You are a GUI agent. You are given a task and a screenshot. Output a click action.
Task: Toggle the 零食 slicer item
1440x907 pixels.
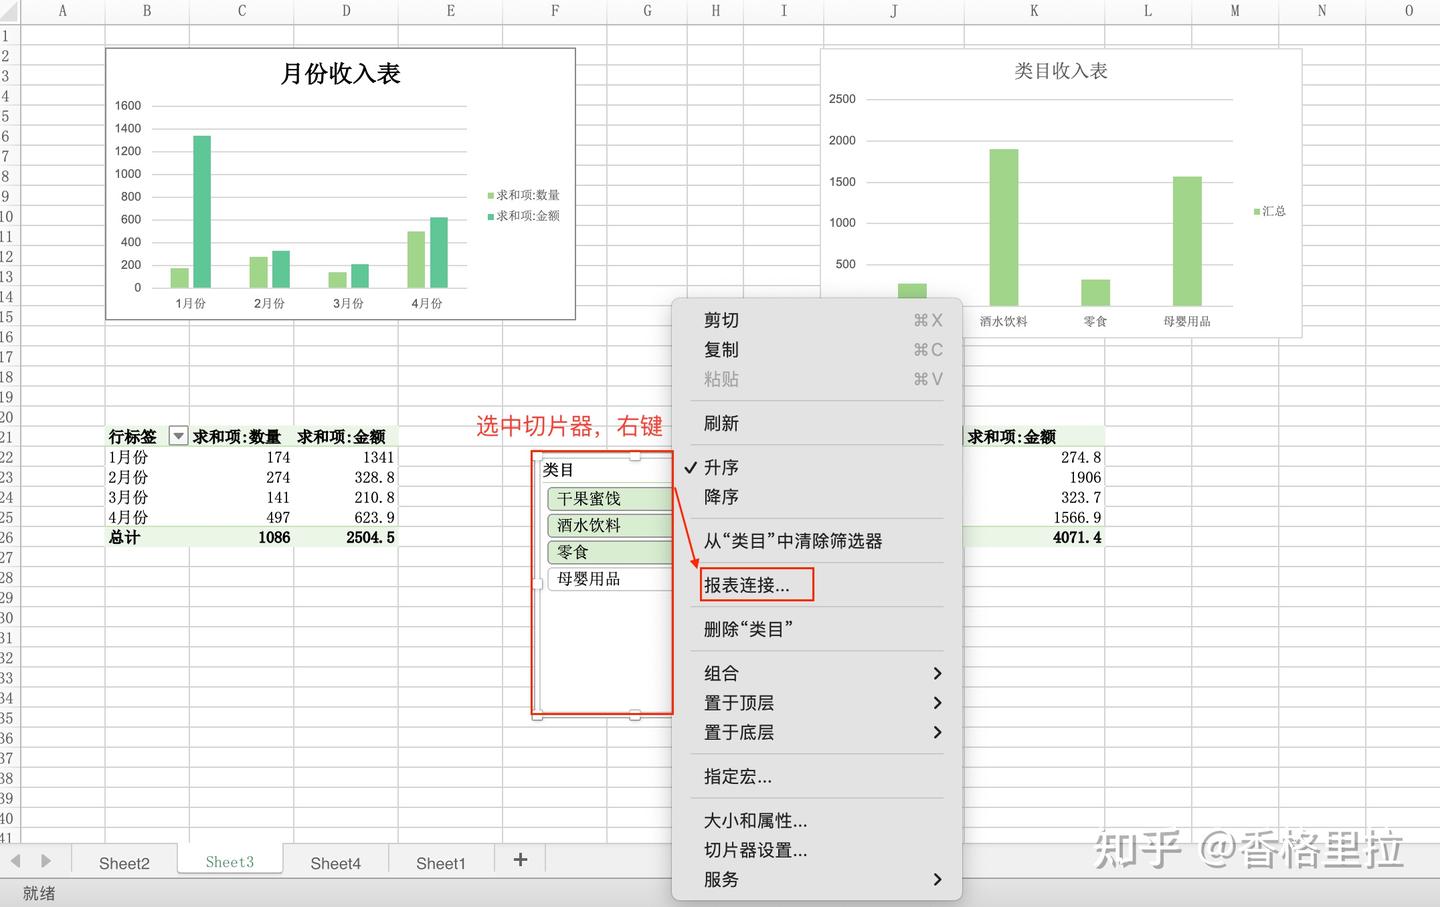point(609,552)
